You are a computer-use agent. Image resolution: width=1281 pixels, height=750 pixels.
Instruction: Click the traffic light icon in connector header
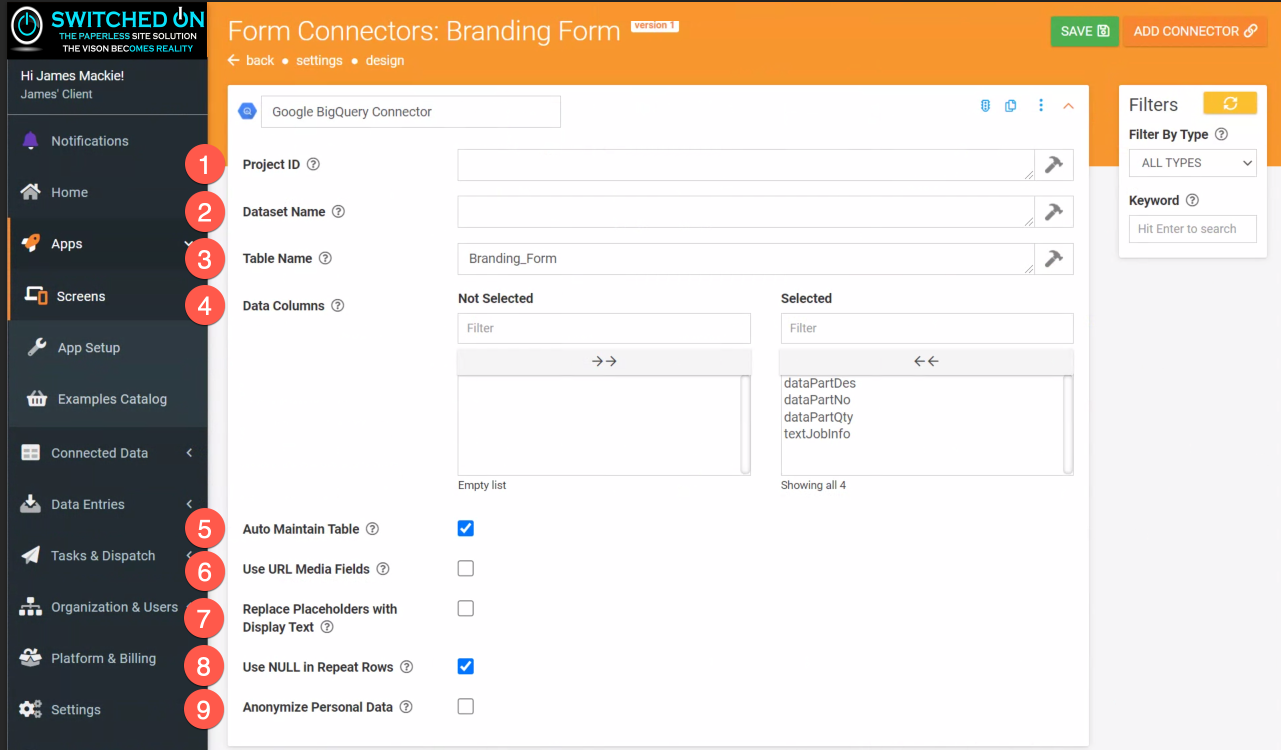click(x=985, y=106)
